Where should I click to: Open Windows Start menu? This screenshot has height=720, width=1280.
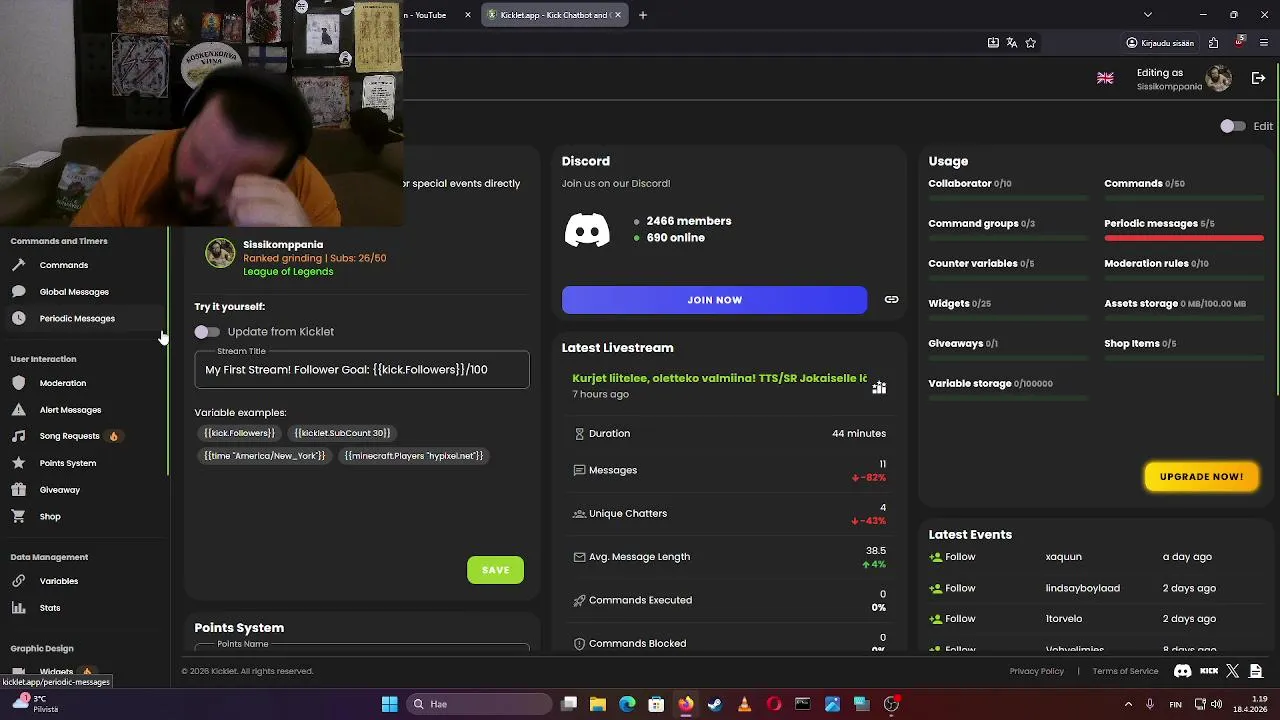click(x=389, y=704)
